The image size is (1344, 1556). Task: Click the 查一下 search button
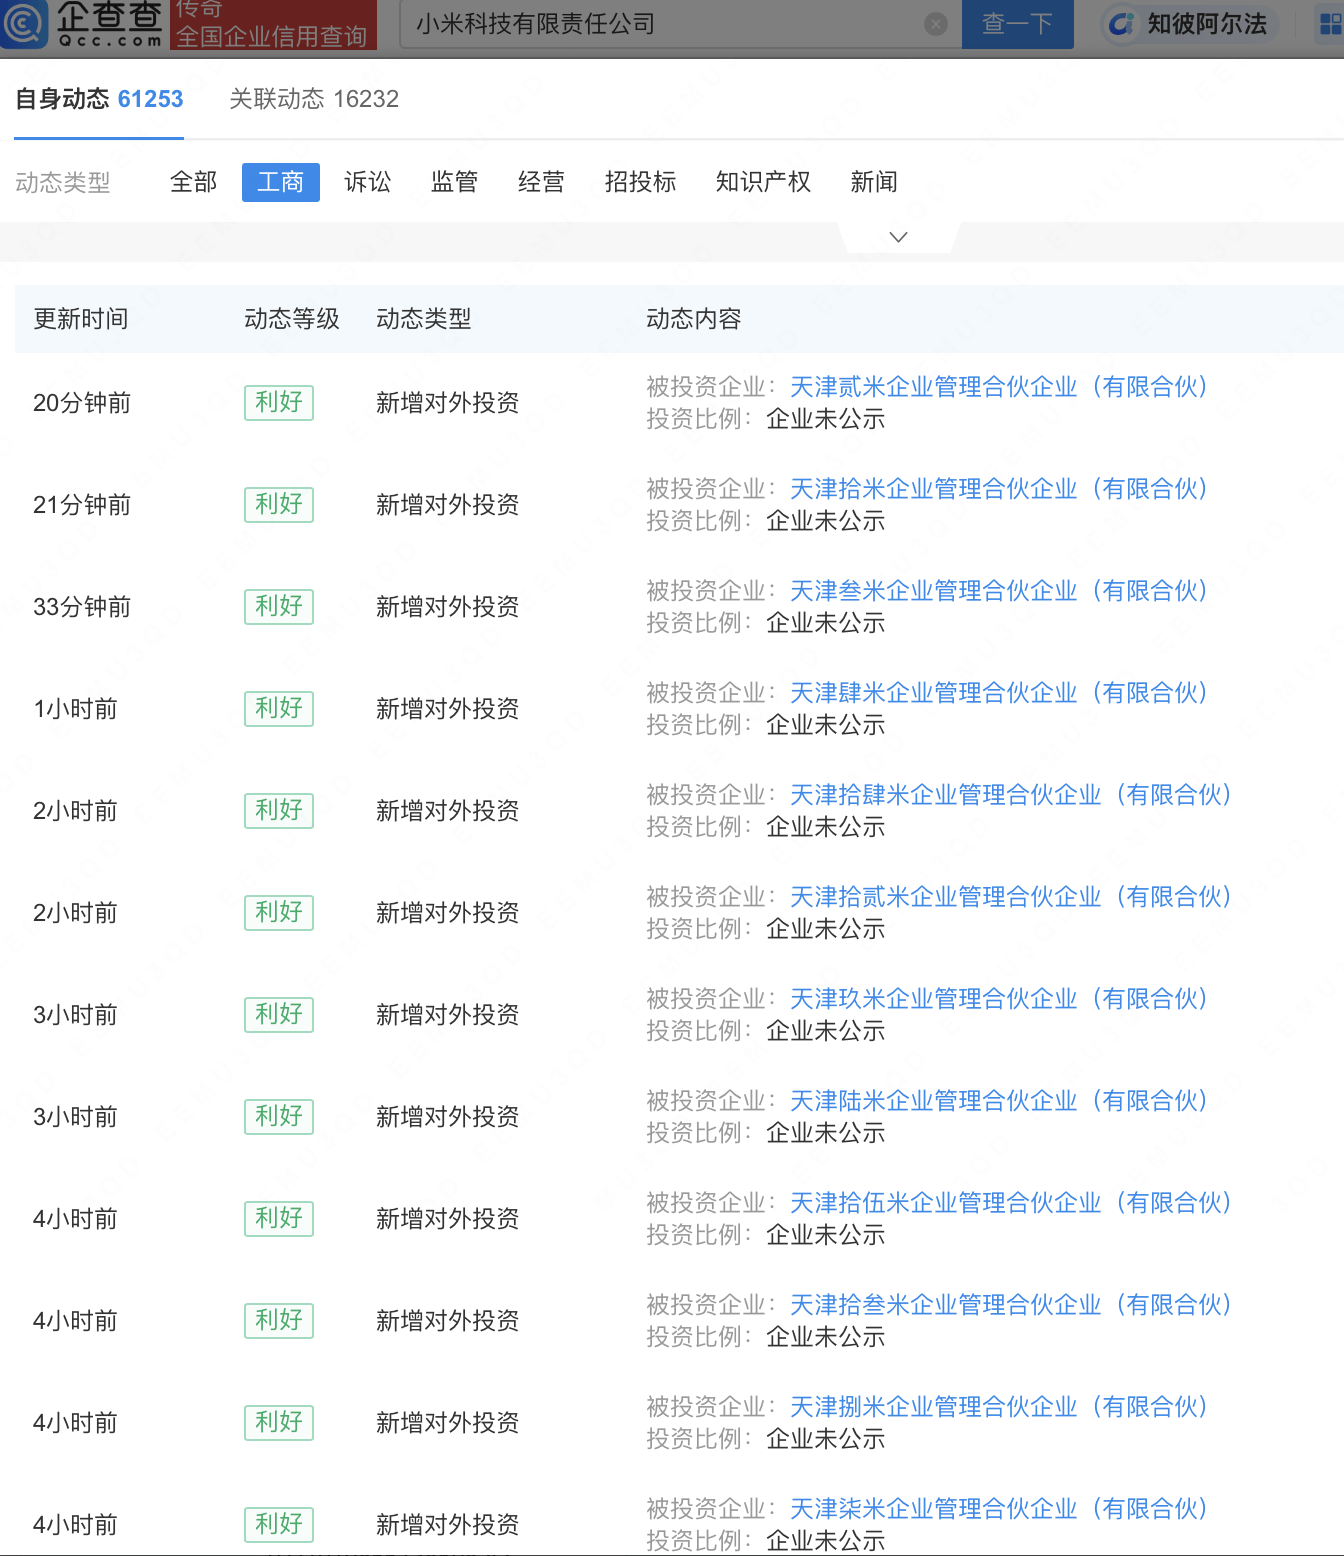[x=1017, y=24]
